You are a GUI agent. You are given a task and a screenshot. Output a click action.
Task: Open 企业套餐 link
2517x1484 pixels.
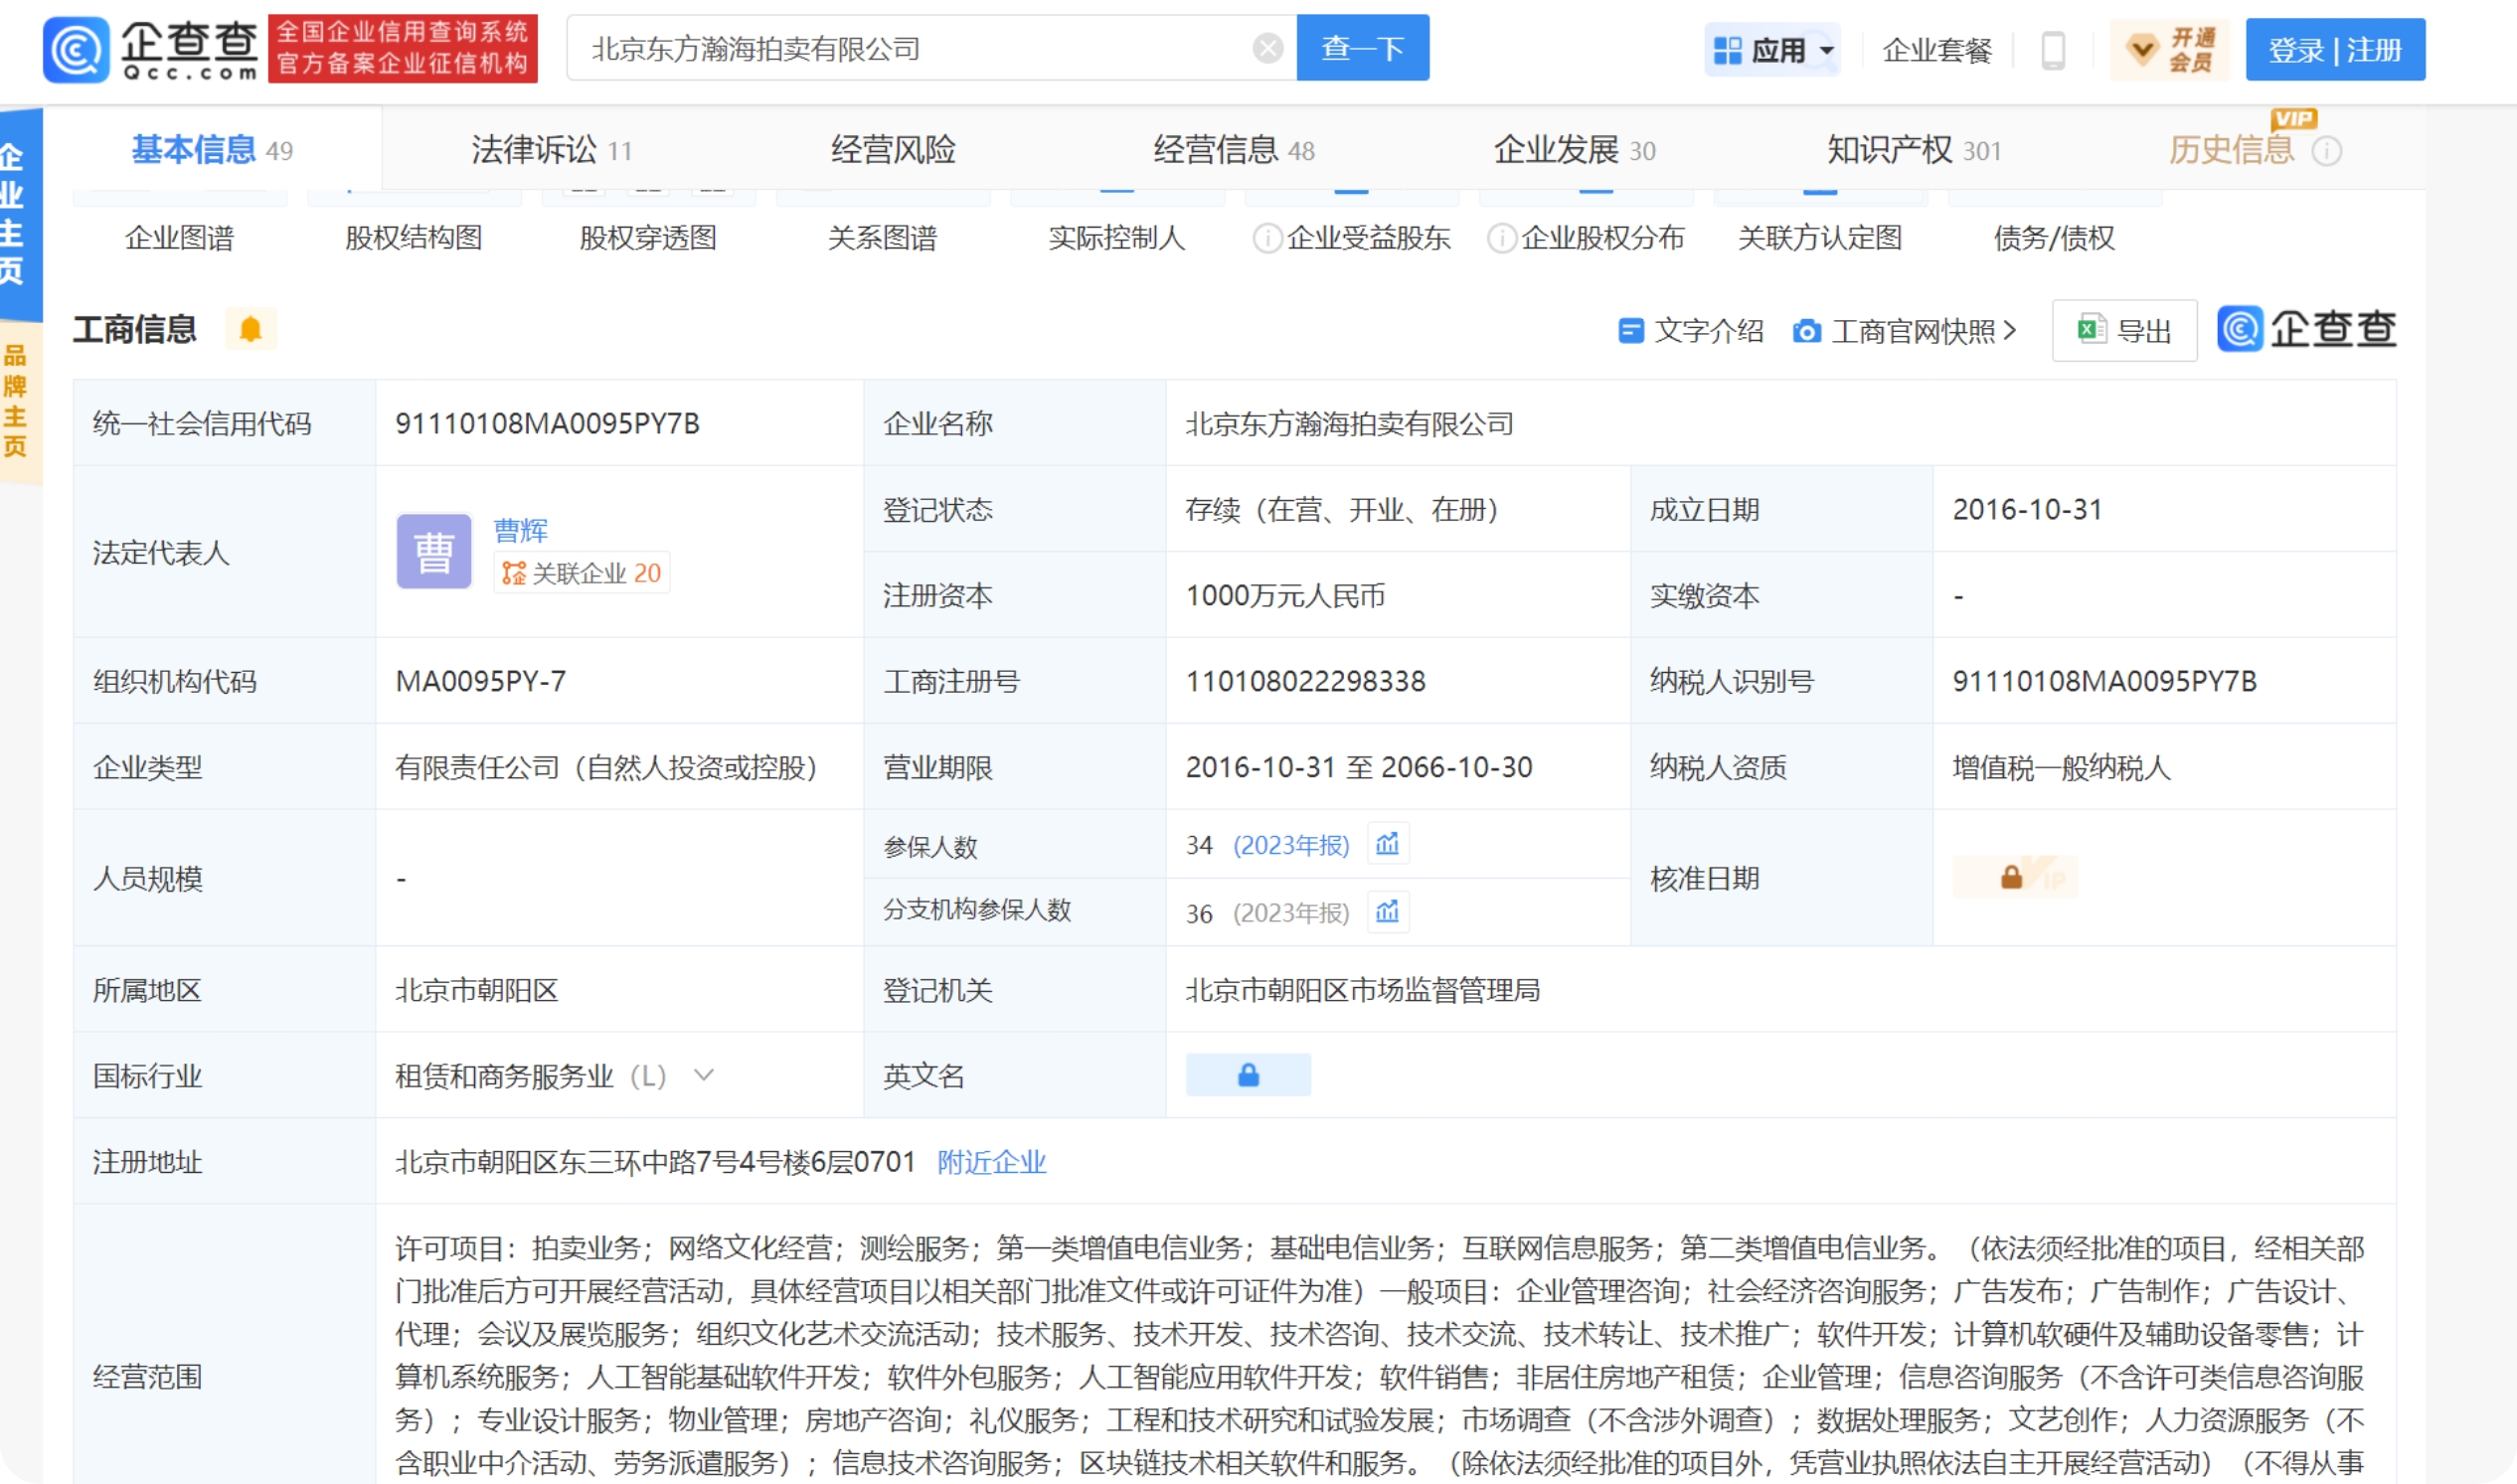point(1937,50)
